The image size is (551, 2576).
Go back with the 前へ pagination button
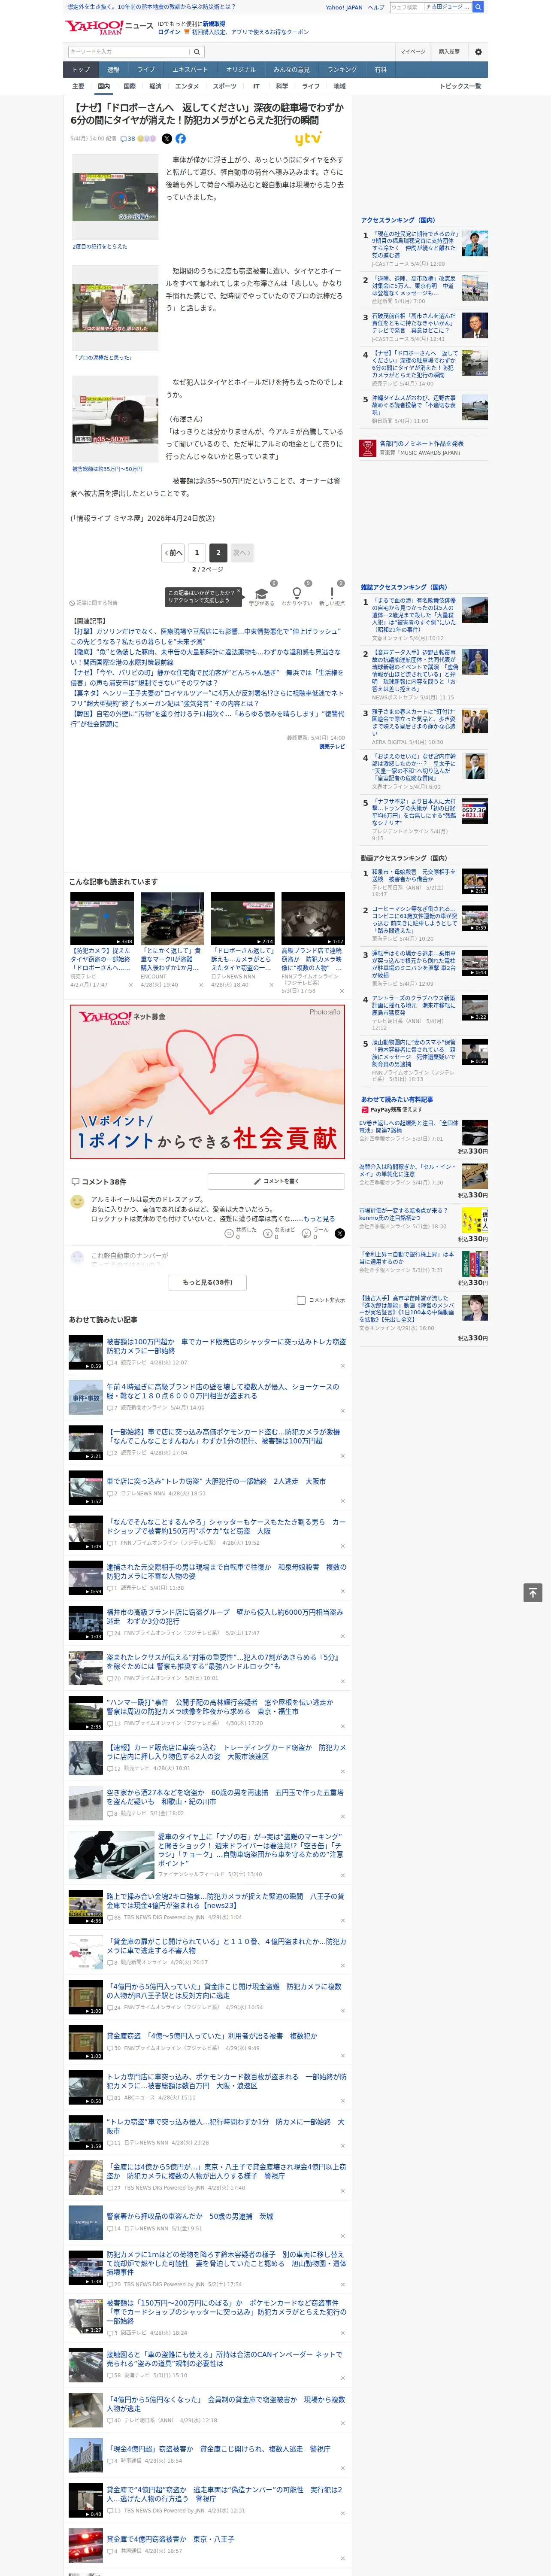pyautogui.click(x=173, y=552)
